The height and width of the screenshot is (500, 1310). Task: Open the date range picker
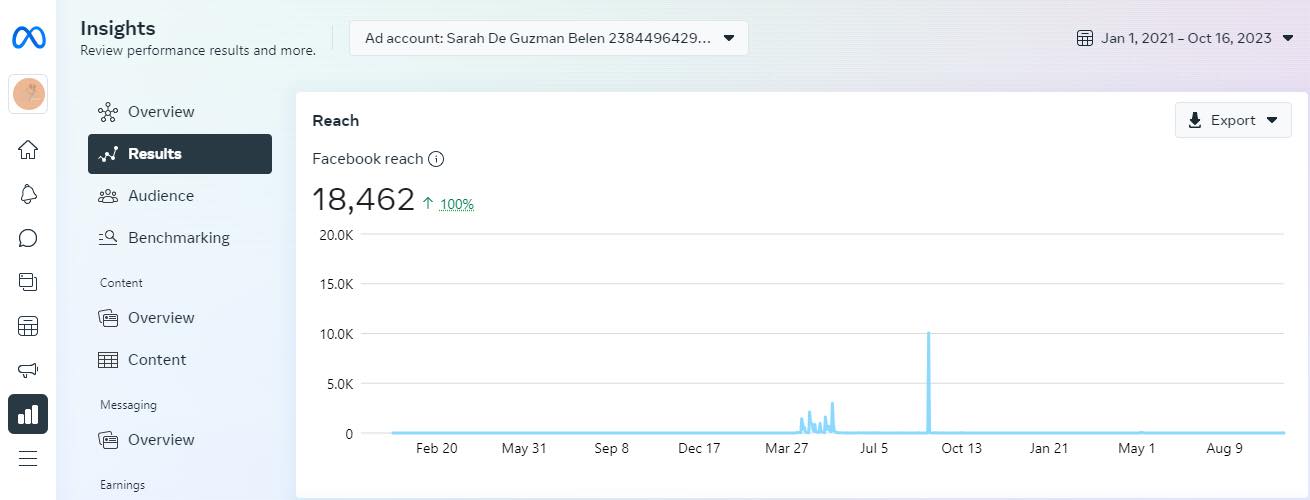click(x=1185, y=38)
